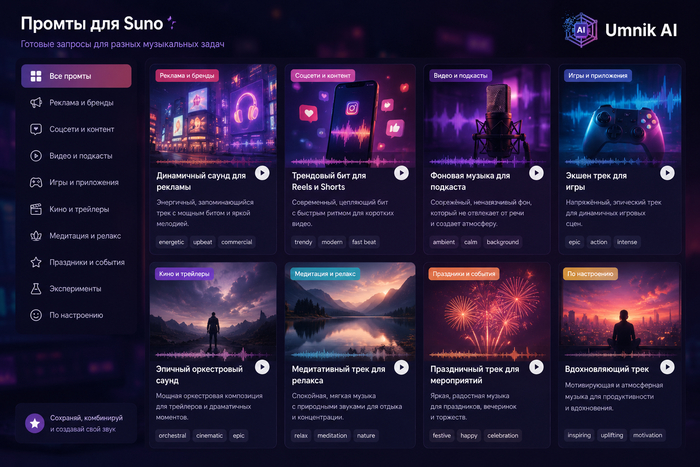Select the energetic tag
The height and width of the screenshot is (467, 700).
pos(171,242)
